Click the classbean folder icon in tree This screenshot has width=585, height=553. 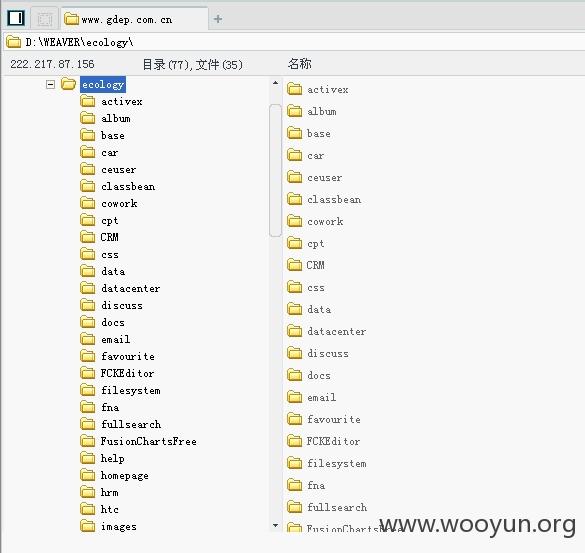(x=88, y=186)
